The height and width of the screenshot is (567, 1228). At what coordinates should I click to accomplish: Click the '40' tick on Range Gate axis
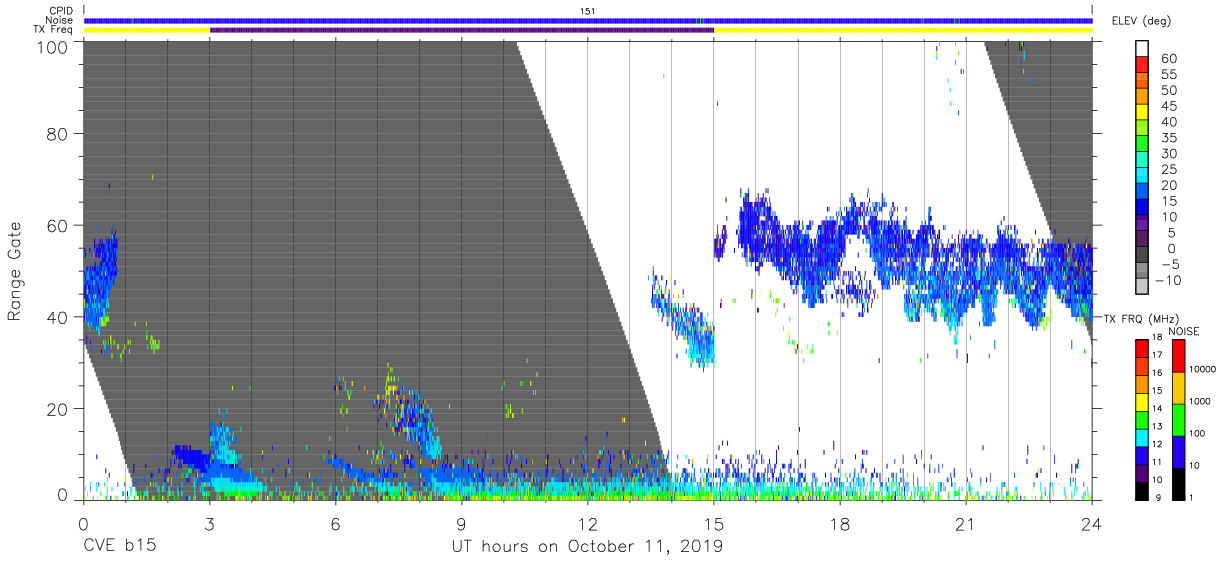(57, 317)
